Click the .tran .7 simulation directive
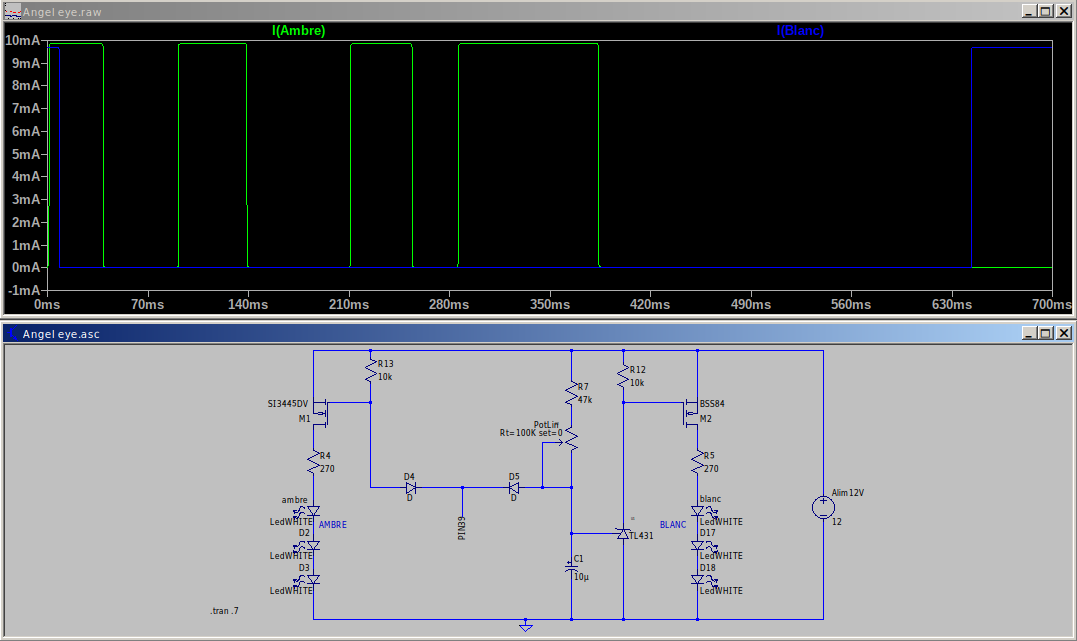The height and width of the screenshot is (641, 1077). coord(225,611)
